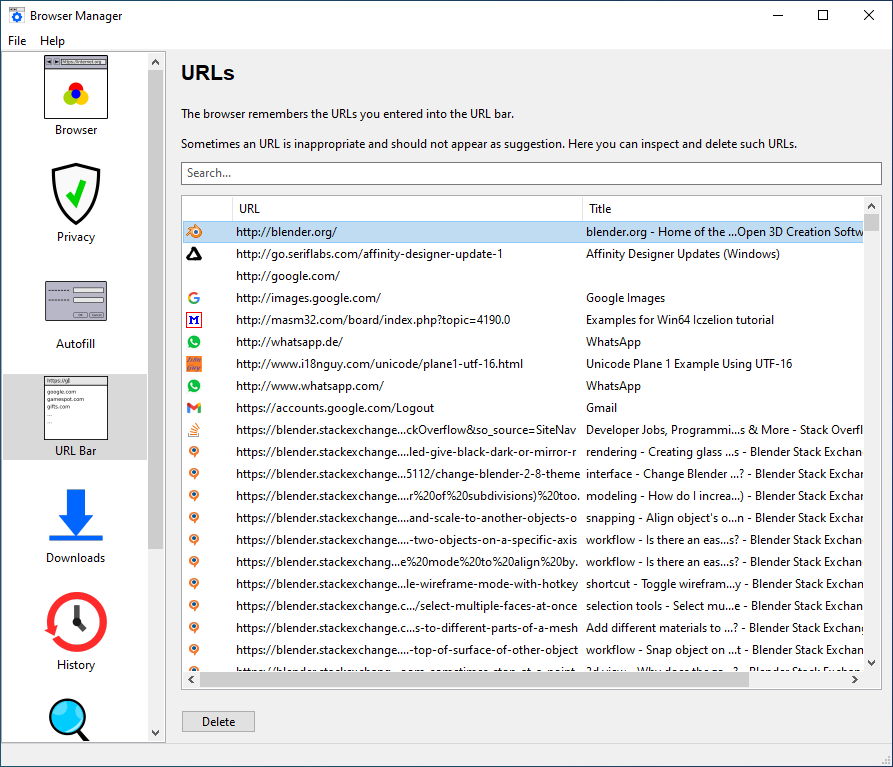The width and height of the screenshot is (893, 767).
Task: Click the Affinity favicon beside seriflabs URL
Action: tap(194, 254)
